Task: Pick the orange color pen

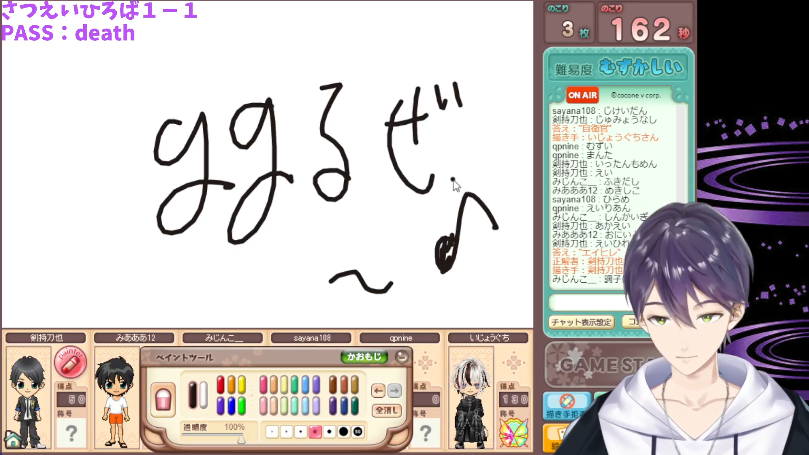Action: [231, 385]
